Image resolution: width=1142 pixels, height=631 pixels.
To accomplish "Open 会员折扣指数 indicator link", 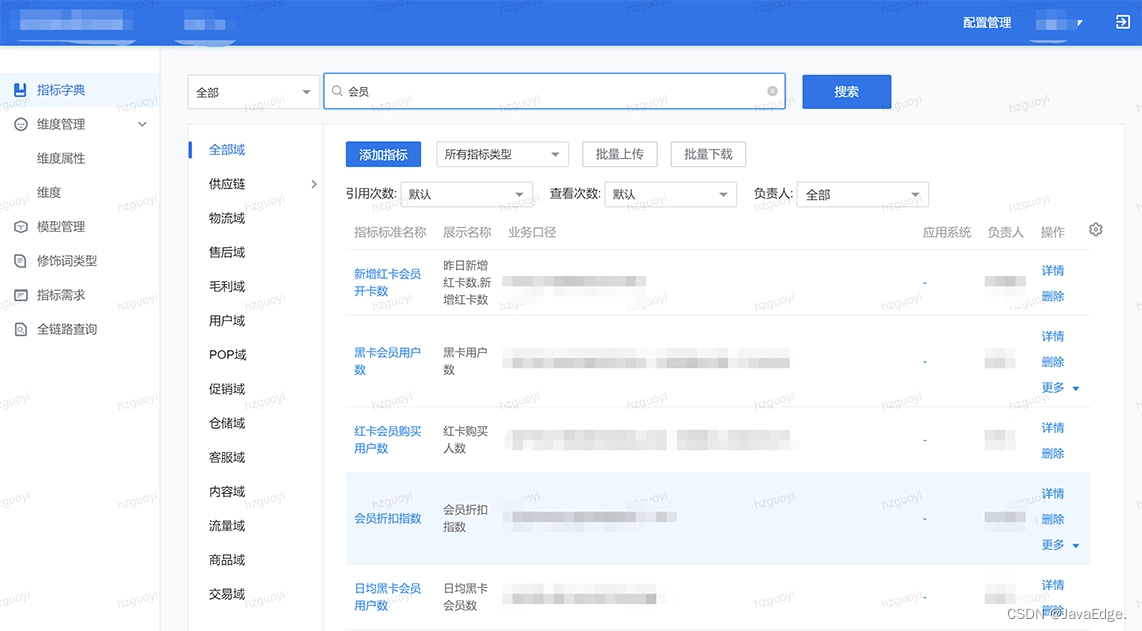I will click(x=387, y=519).
